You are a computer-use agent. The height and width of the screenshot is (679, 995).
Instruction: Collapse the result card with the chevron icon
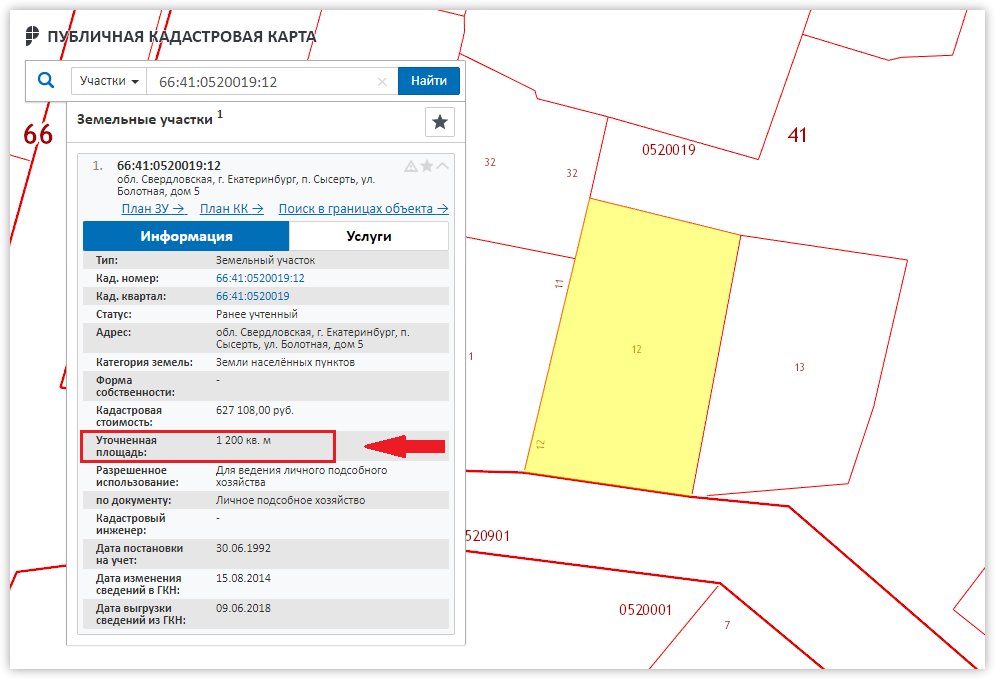442,166
